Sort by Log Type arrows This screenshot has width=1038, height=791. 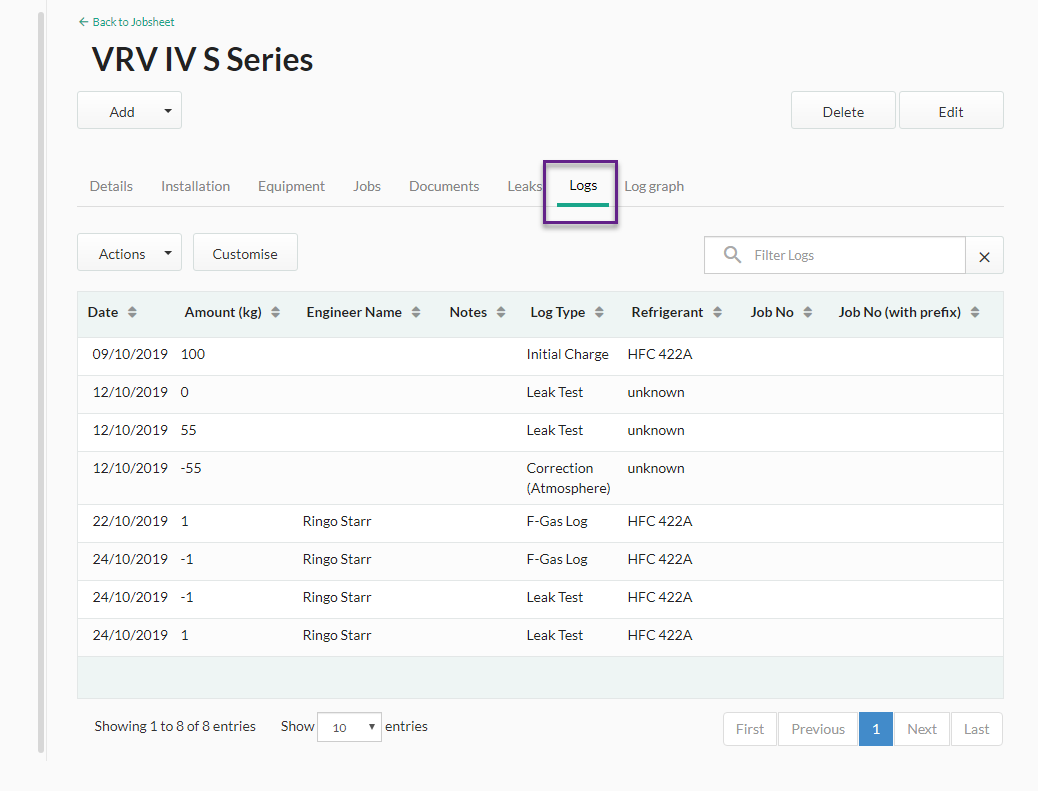tap(599, 312)
